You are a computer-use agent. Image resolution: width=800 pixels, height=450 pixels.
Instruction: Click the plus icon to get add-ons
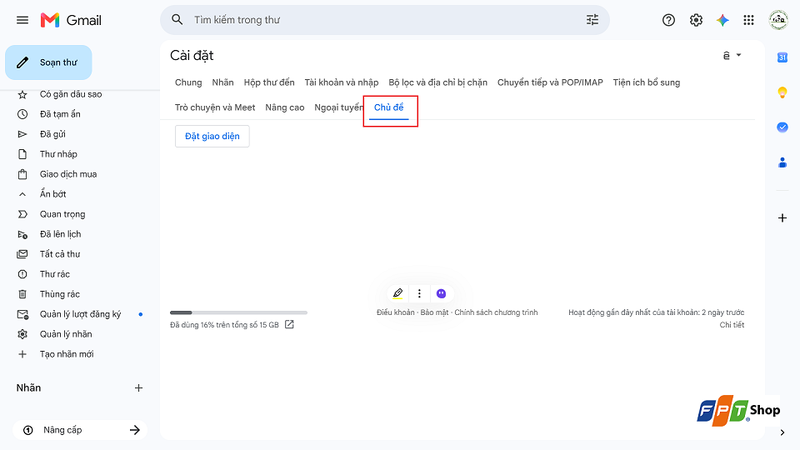(x=782, y=218)
